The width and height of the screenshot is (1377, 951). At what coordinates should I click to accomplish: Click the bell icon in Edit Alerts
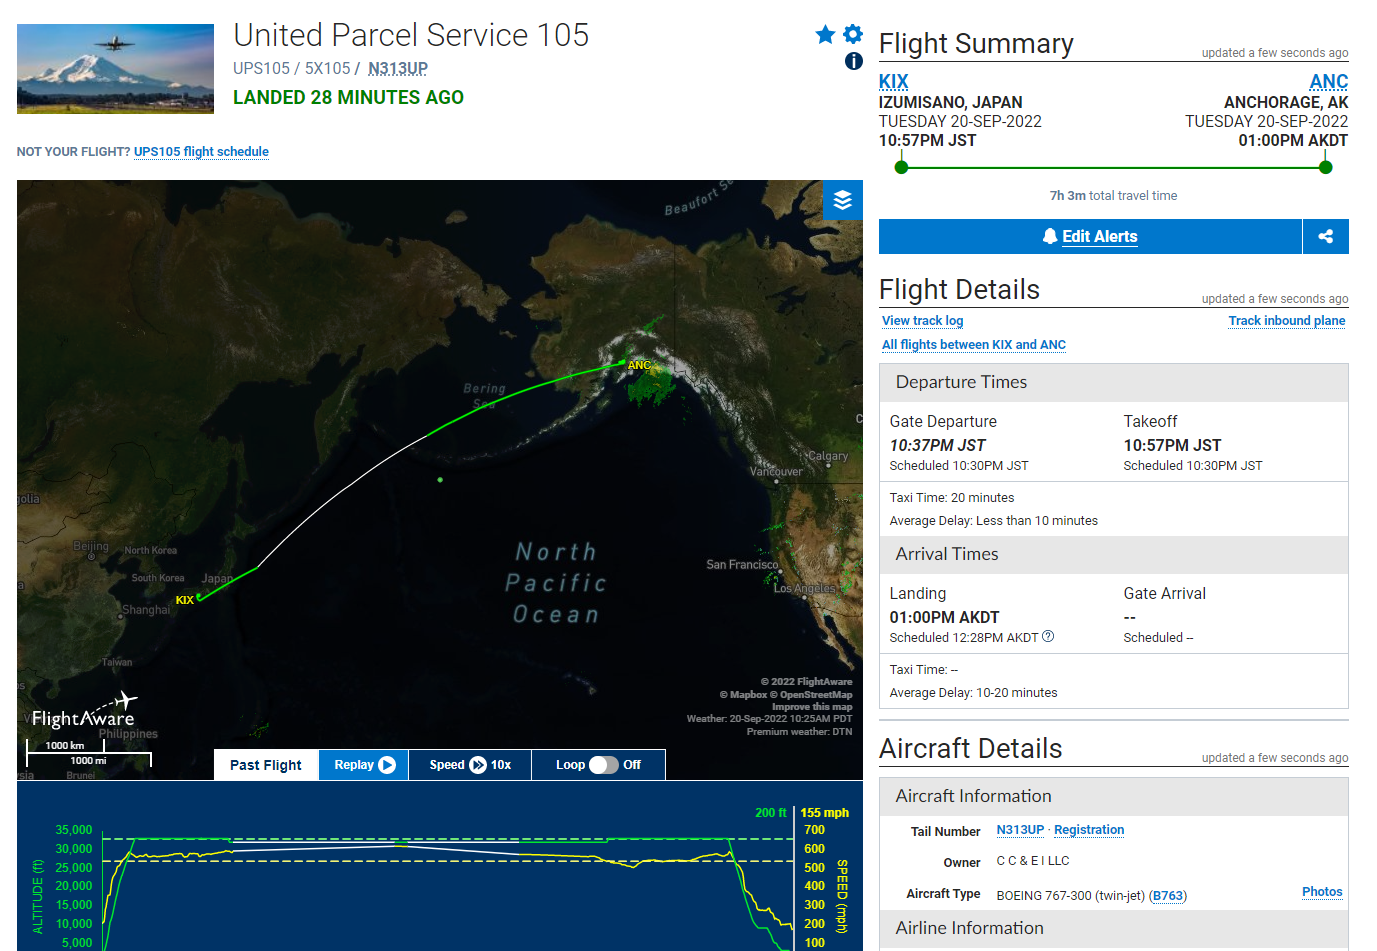tap(1050, 236)
